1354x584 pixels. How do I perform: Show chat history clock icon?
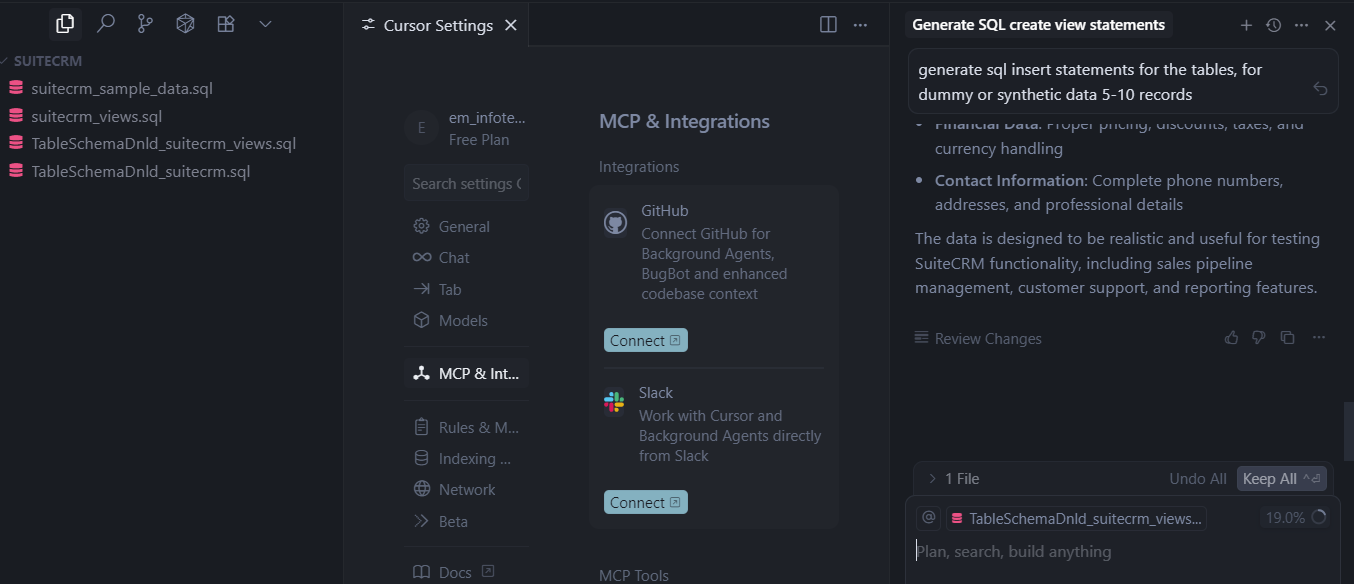[1273, 25]
